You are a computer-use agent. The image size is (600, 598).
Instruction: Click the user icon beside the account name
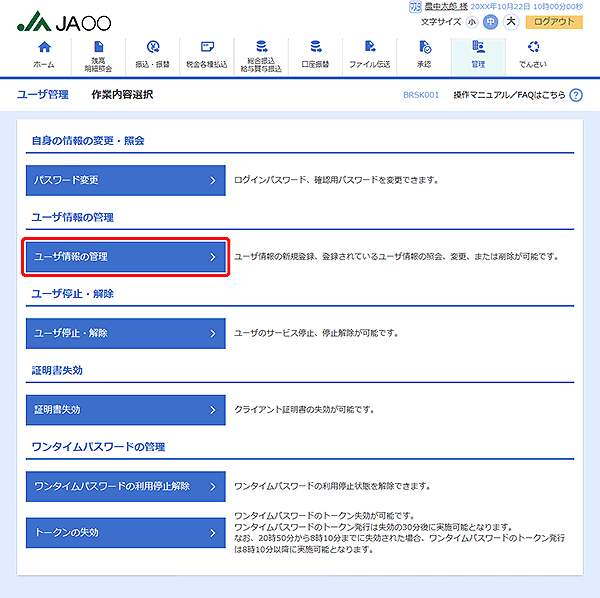415,7
